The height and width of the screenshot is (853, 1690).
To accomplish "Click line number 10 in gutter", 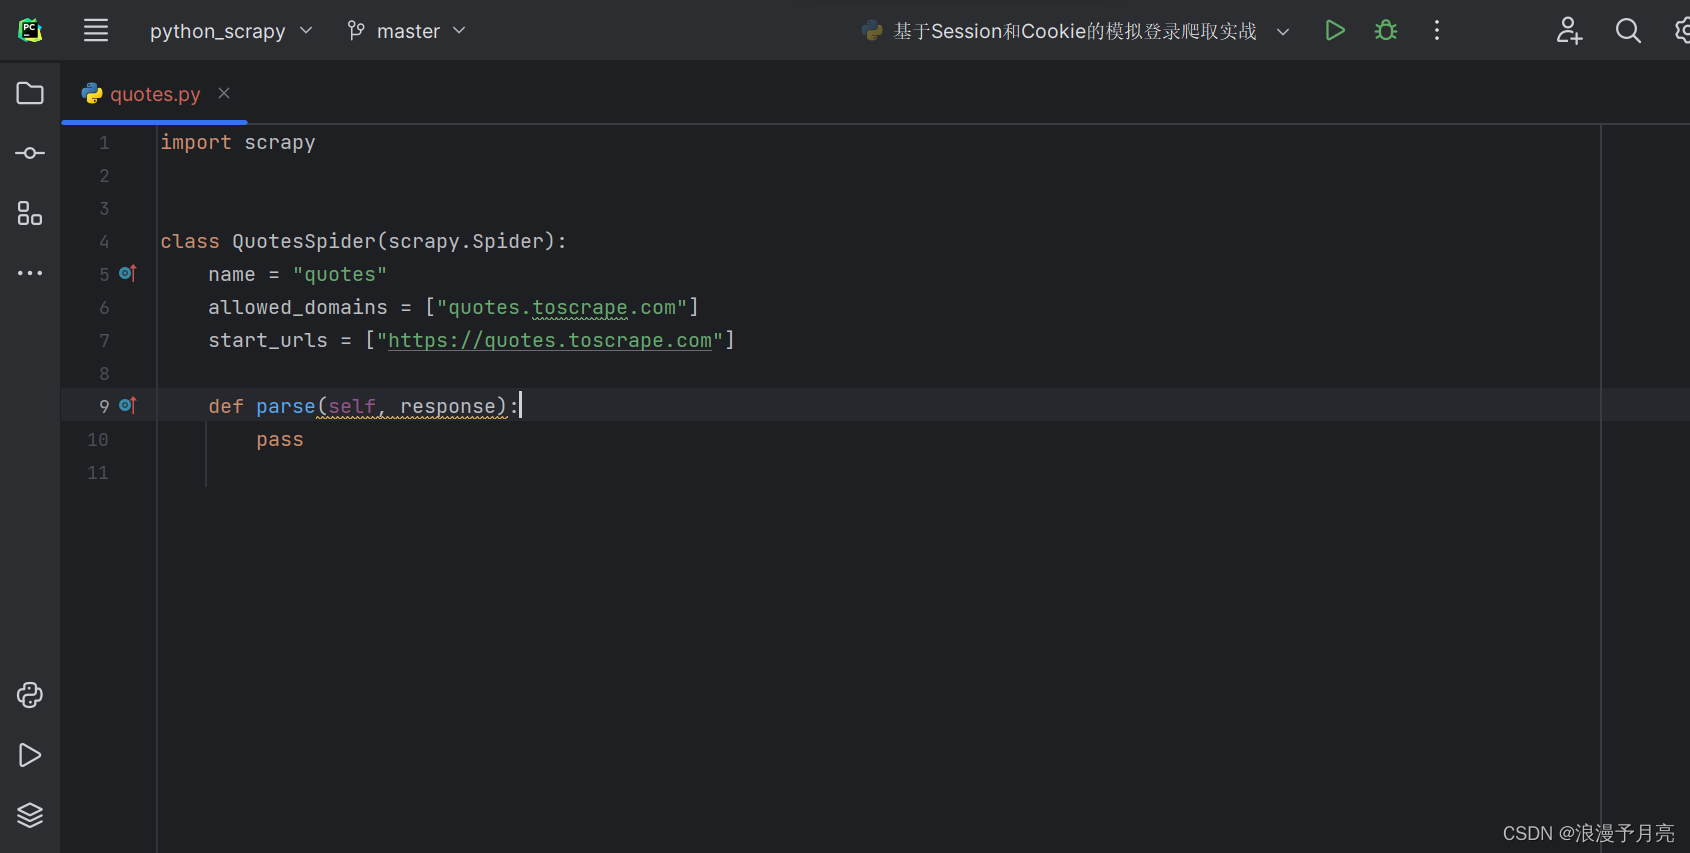I will pos(98,440).
